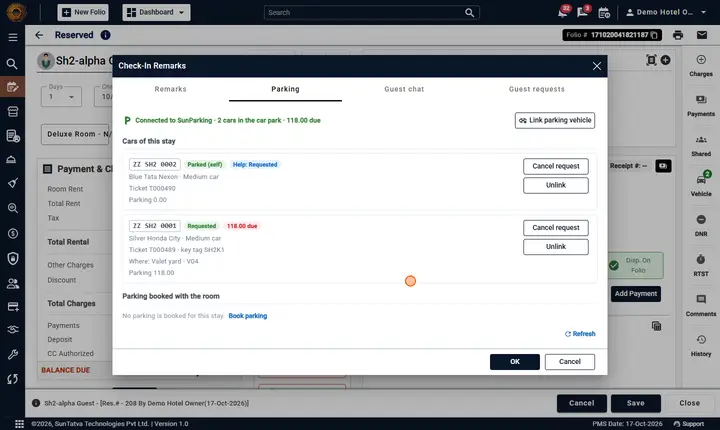Click the add circle plus icon near guest header
Image resolution: width=720 pixels, height=430 pixels.
click(x=665, y=60)
